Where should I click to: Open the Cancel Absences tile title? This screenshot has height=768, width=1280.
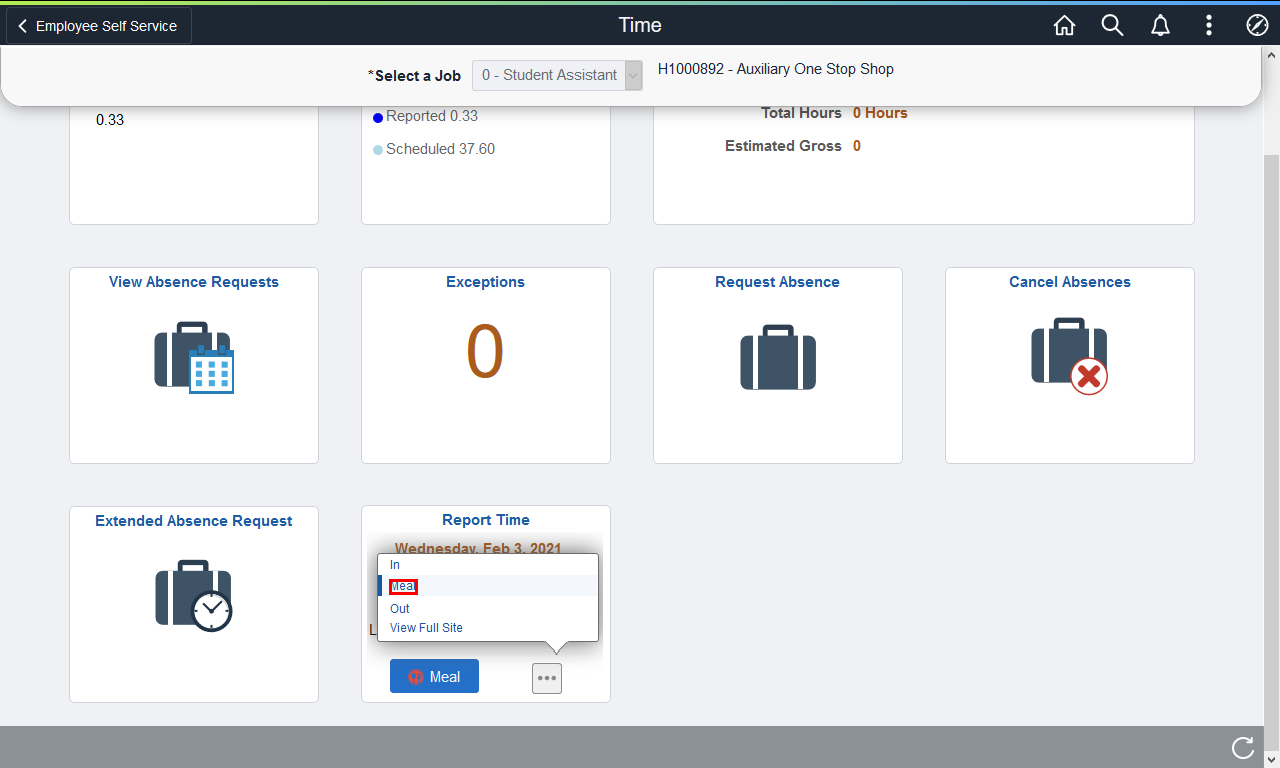[x=1070, y=282]
